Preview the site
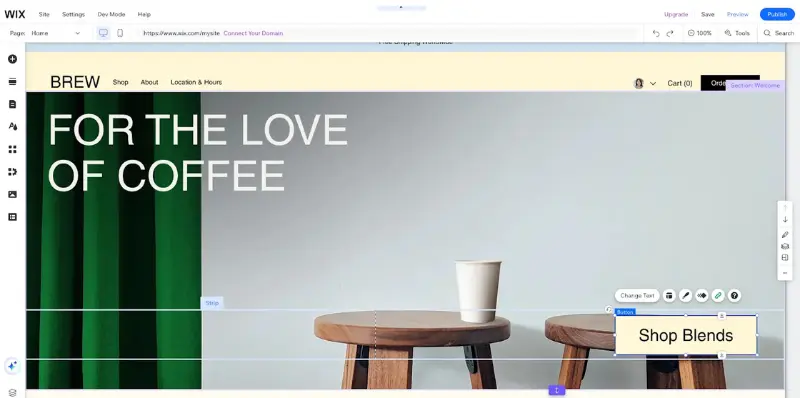 coord(738,14)
